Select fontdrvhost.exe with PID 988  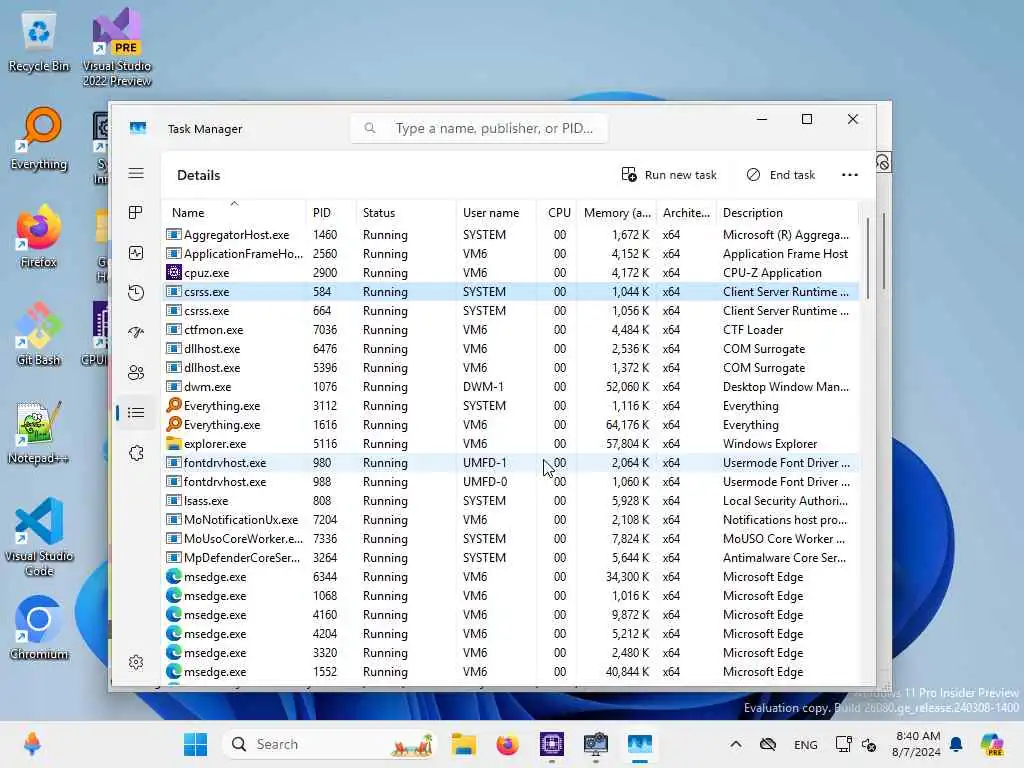(x=510, y=482)
